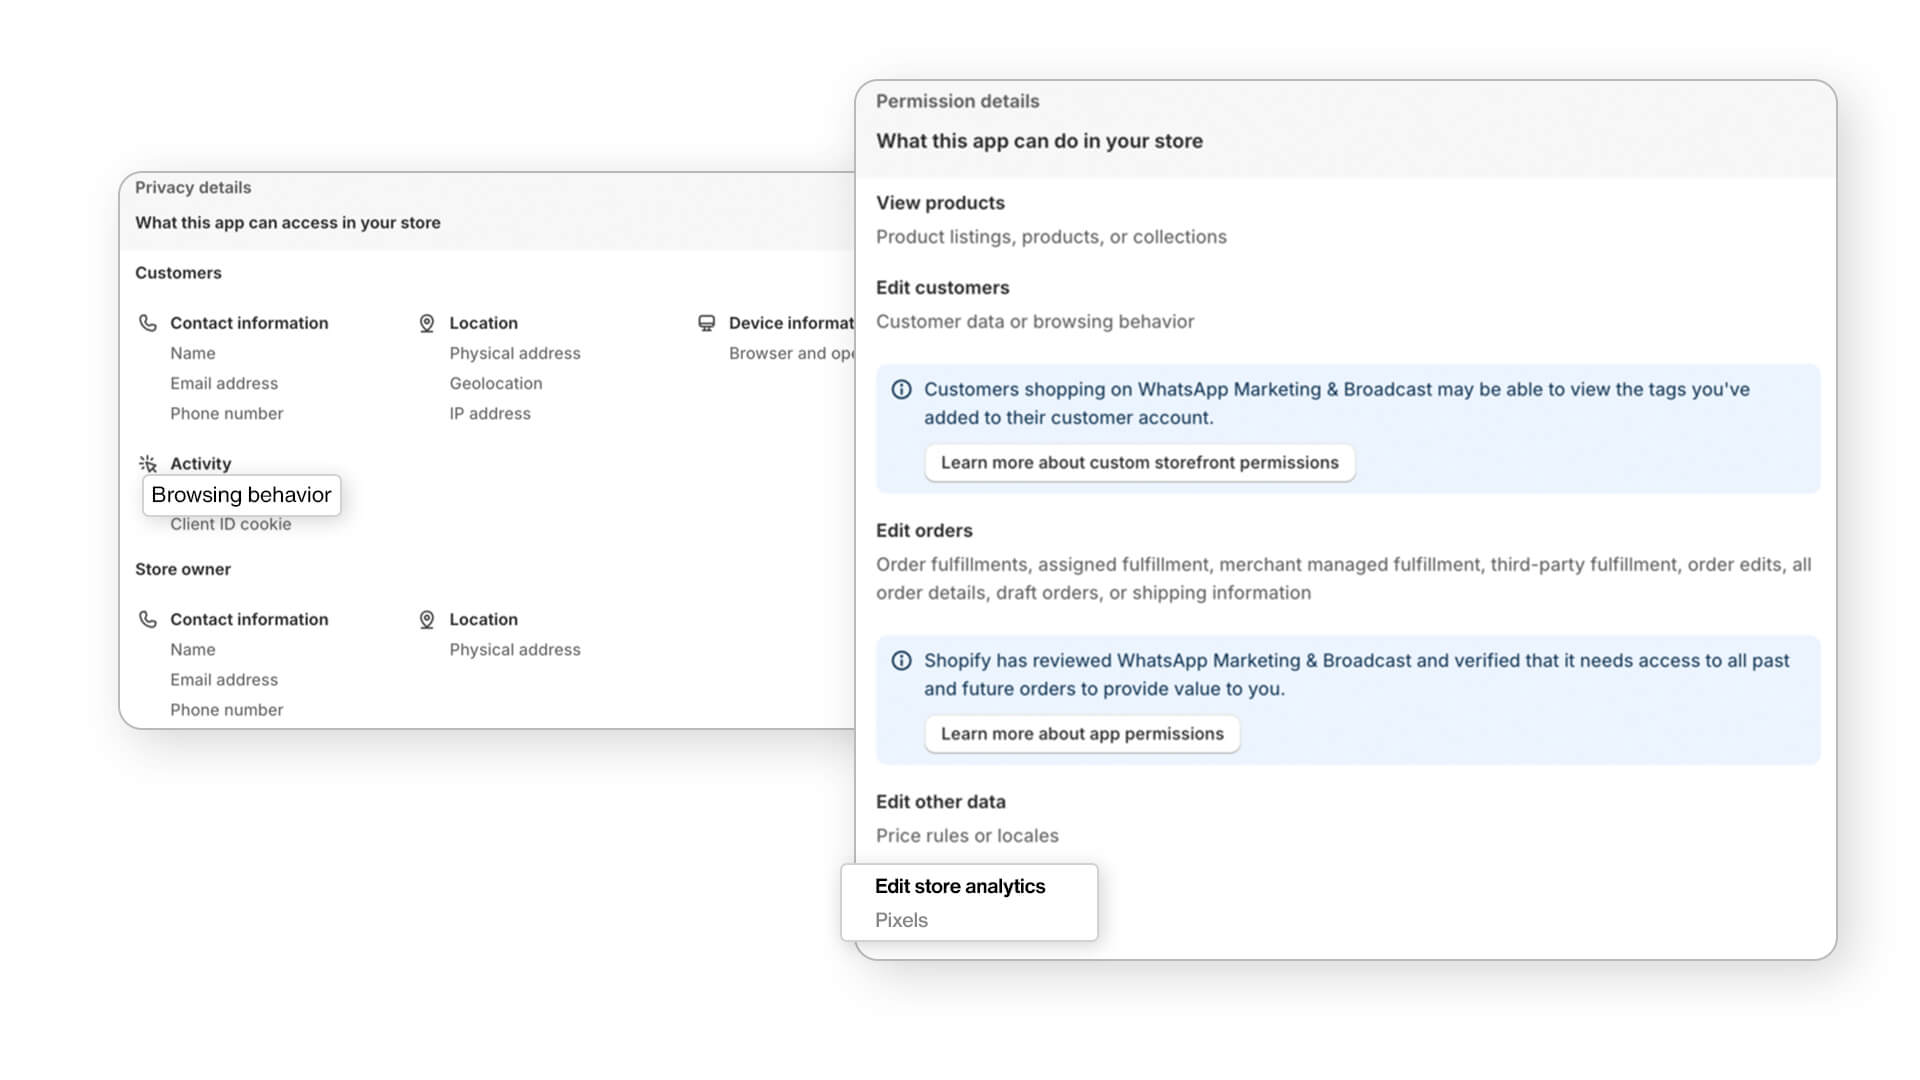1920x1080 pixels.
Task: Open Learn more about custom storefront permissions
Action: [x=1139, y=462]
